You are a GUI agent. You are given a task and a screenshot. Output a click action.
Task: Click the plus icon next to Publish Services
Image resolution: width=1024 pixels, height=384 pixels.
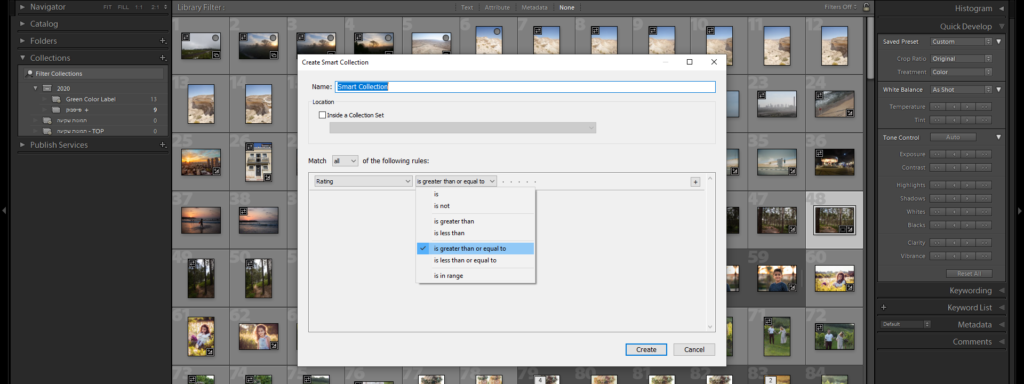(x=163, y=144)
